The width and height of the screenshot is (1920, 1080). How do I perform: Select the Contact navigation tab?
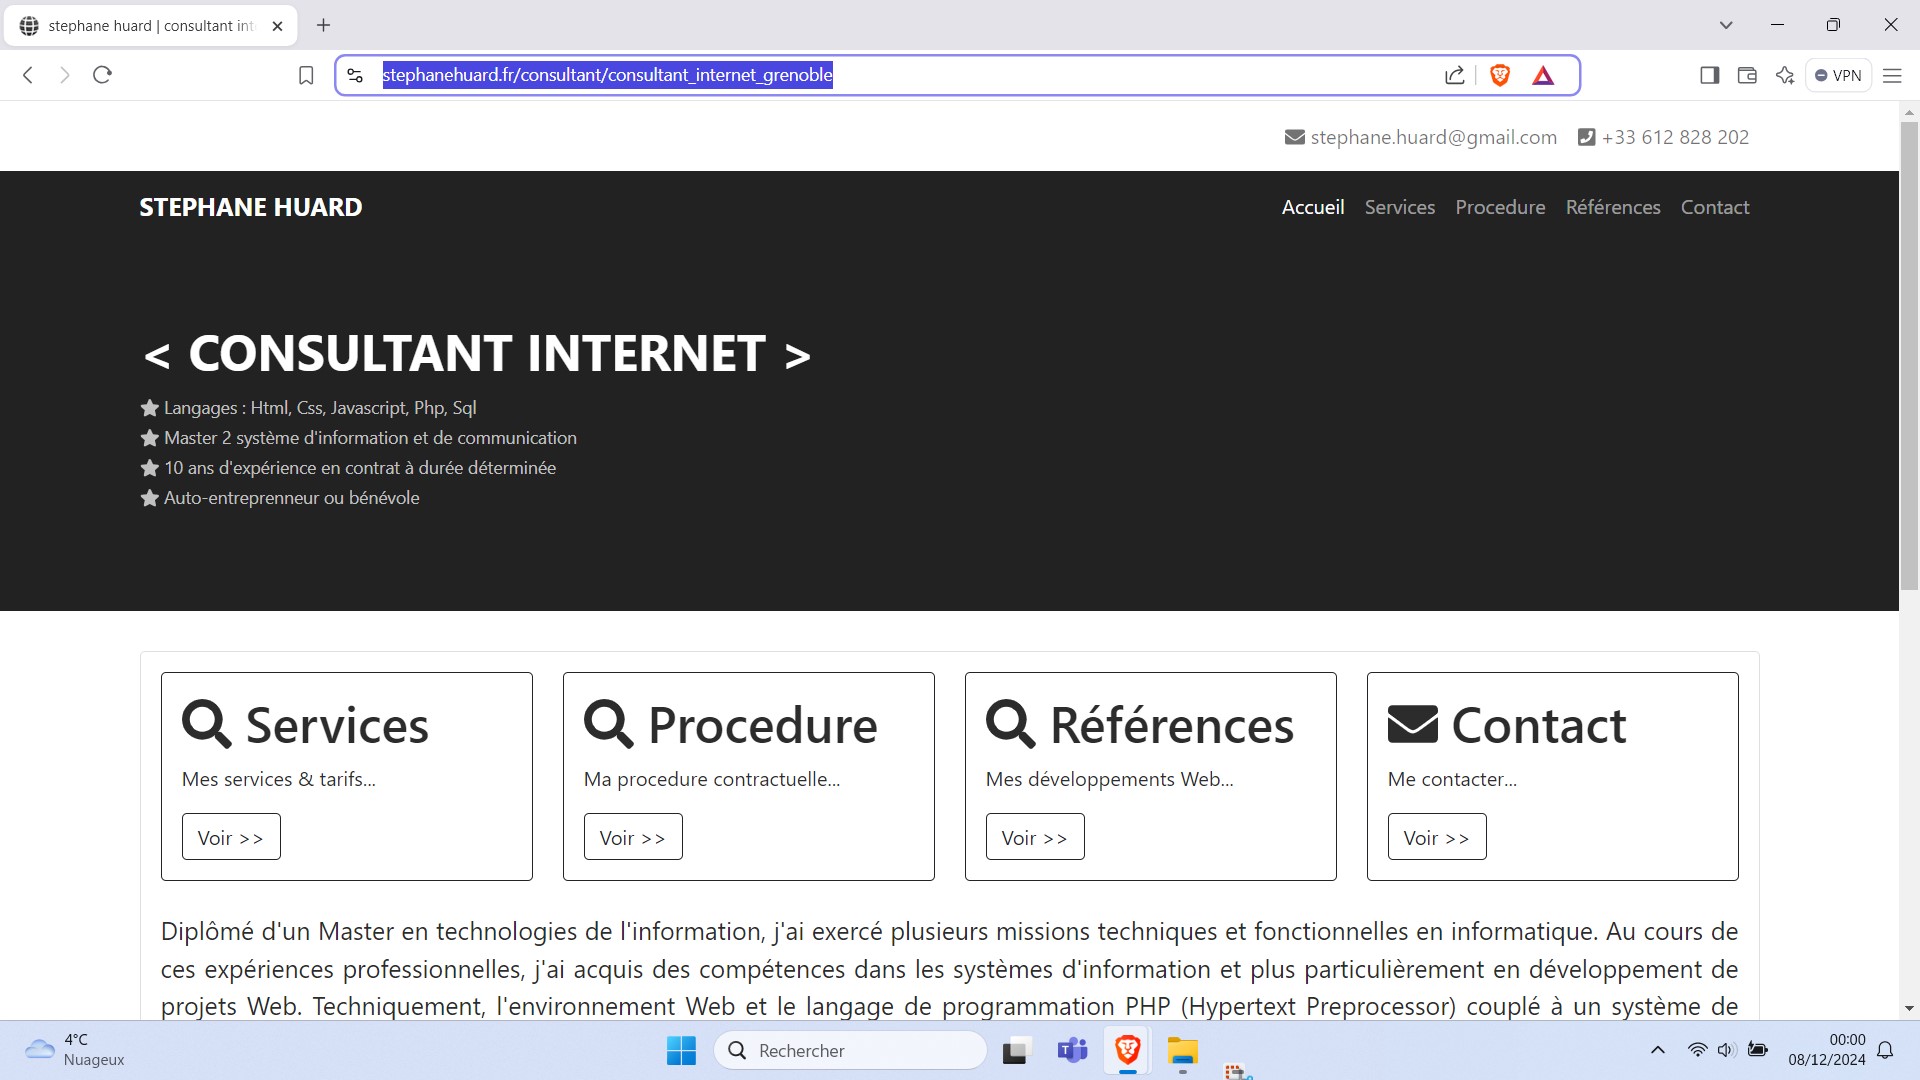(x=1714, y=207)
